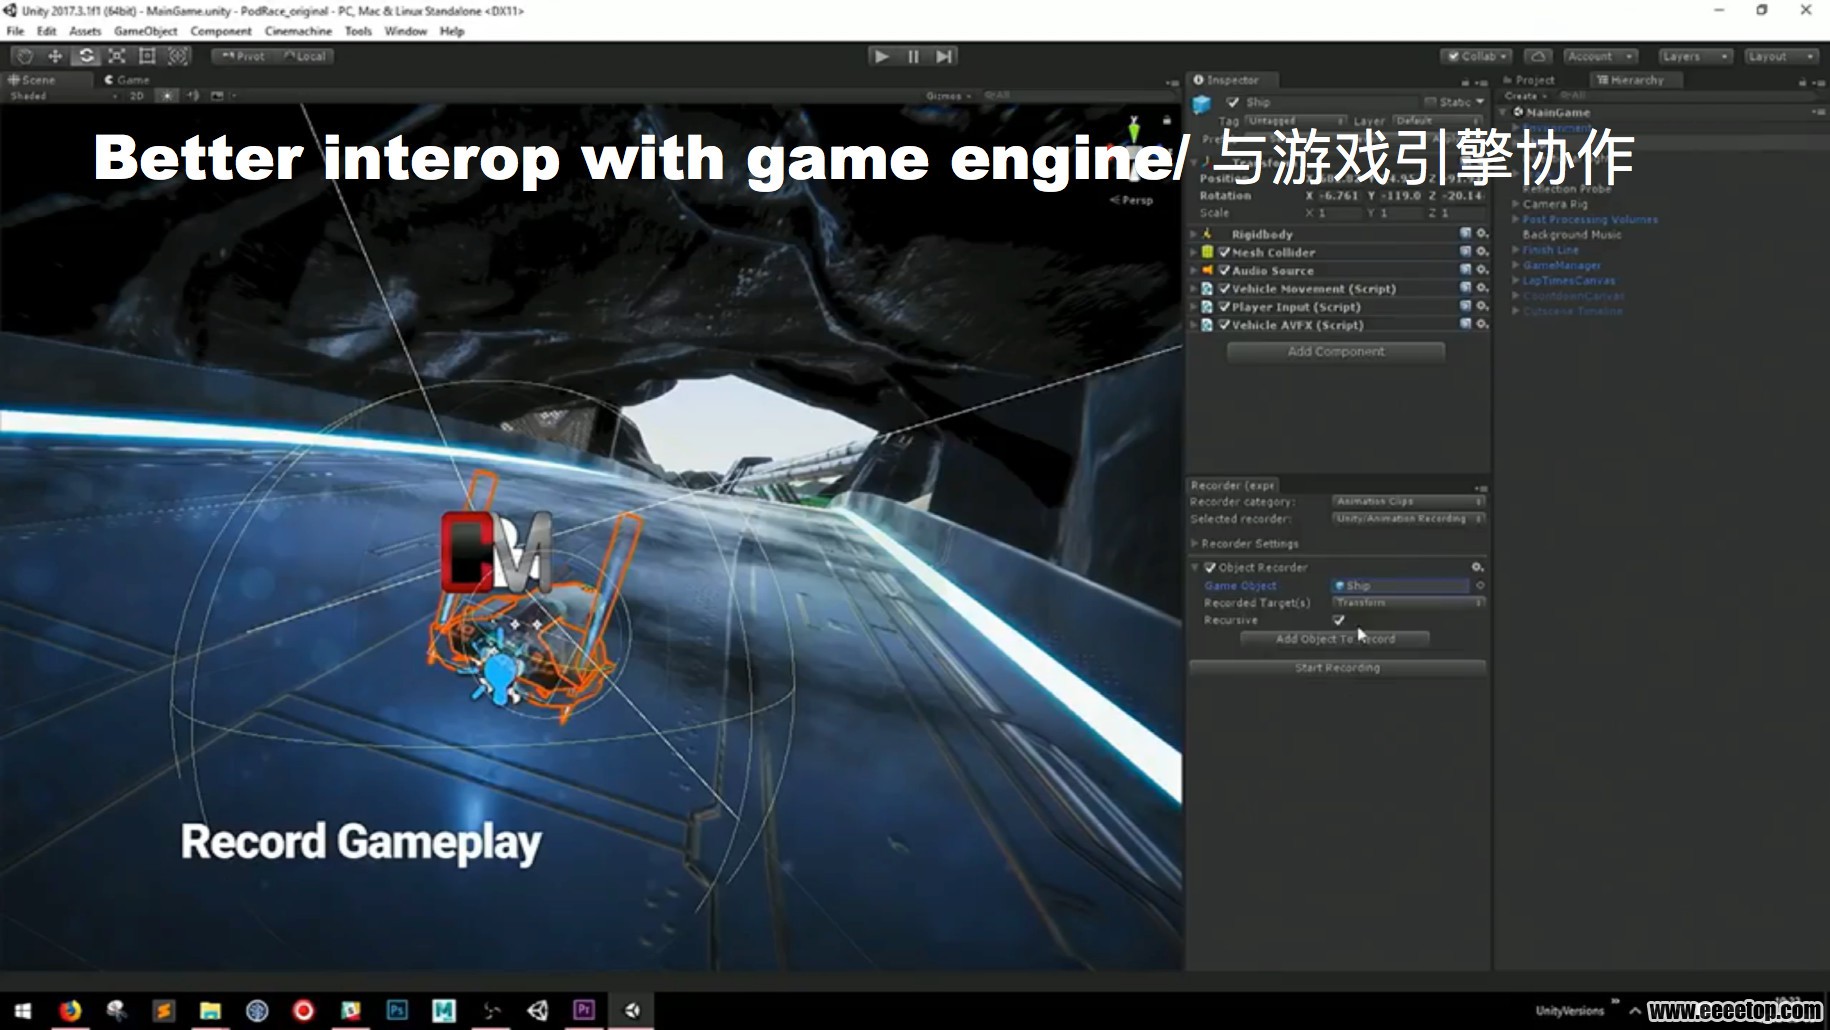Toggle Pivot handle position mode
This screenshot has width=1830, height=1030.
243,56
